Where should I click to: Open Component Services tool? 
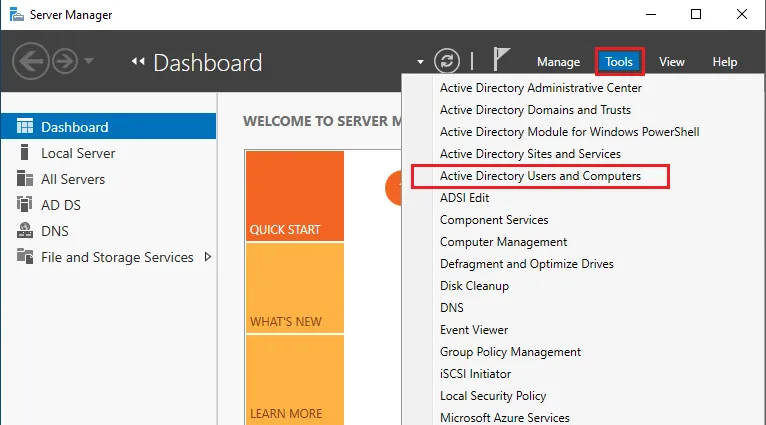[x=494, y=220]
